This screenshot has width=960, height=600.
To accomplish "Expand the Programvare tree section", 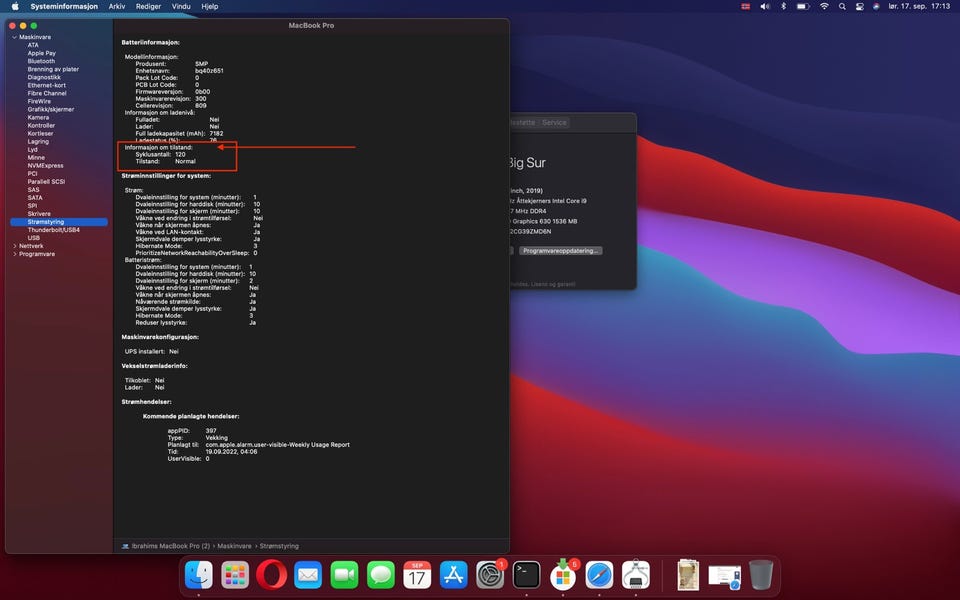I will 14,254.
